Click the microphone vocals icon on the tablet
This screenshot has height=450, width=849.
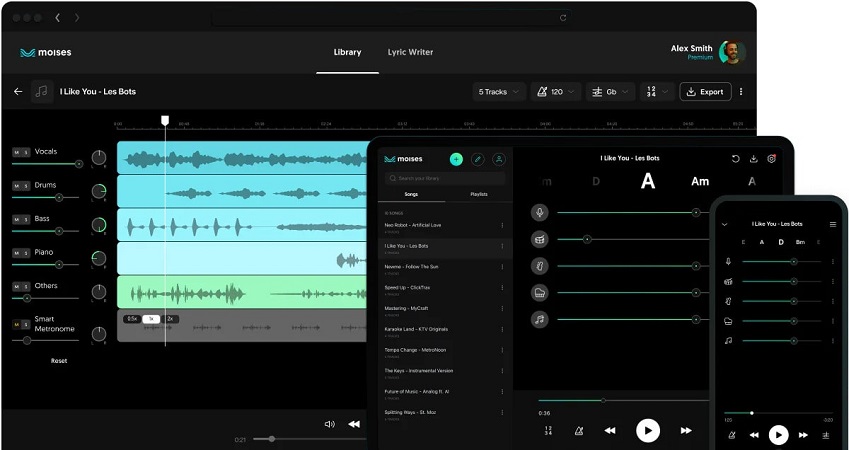click(x=539, y=213)
